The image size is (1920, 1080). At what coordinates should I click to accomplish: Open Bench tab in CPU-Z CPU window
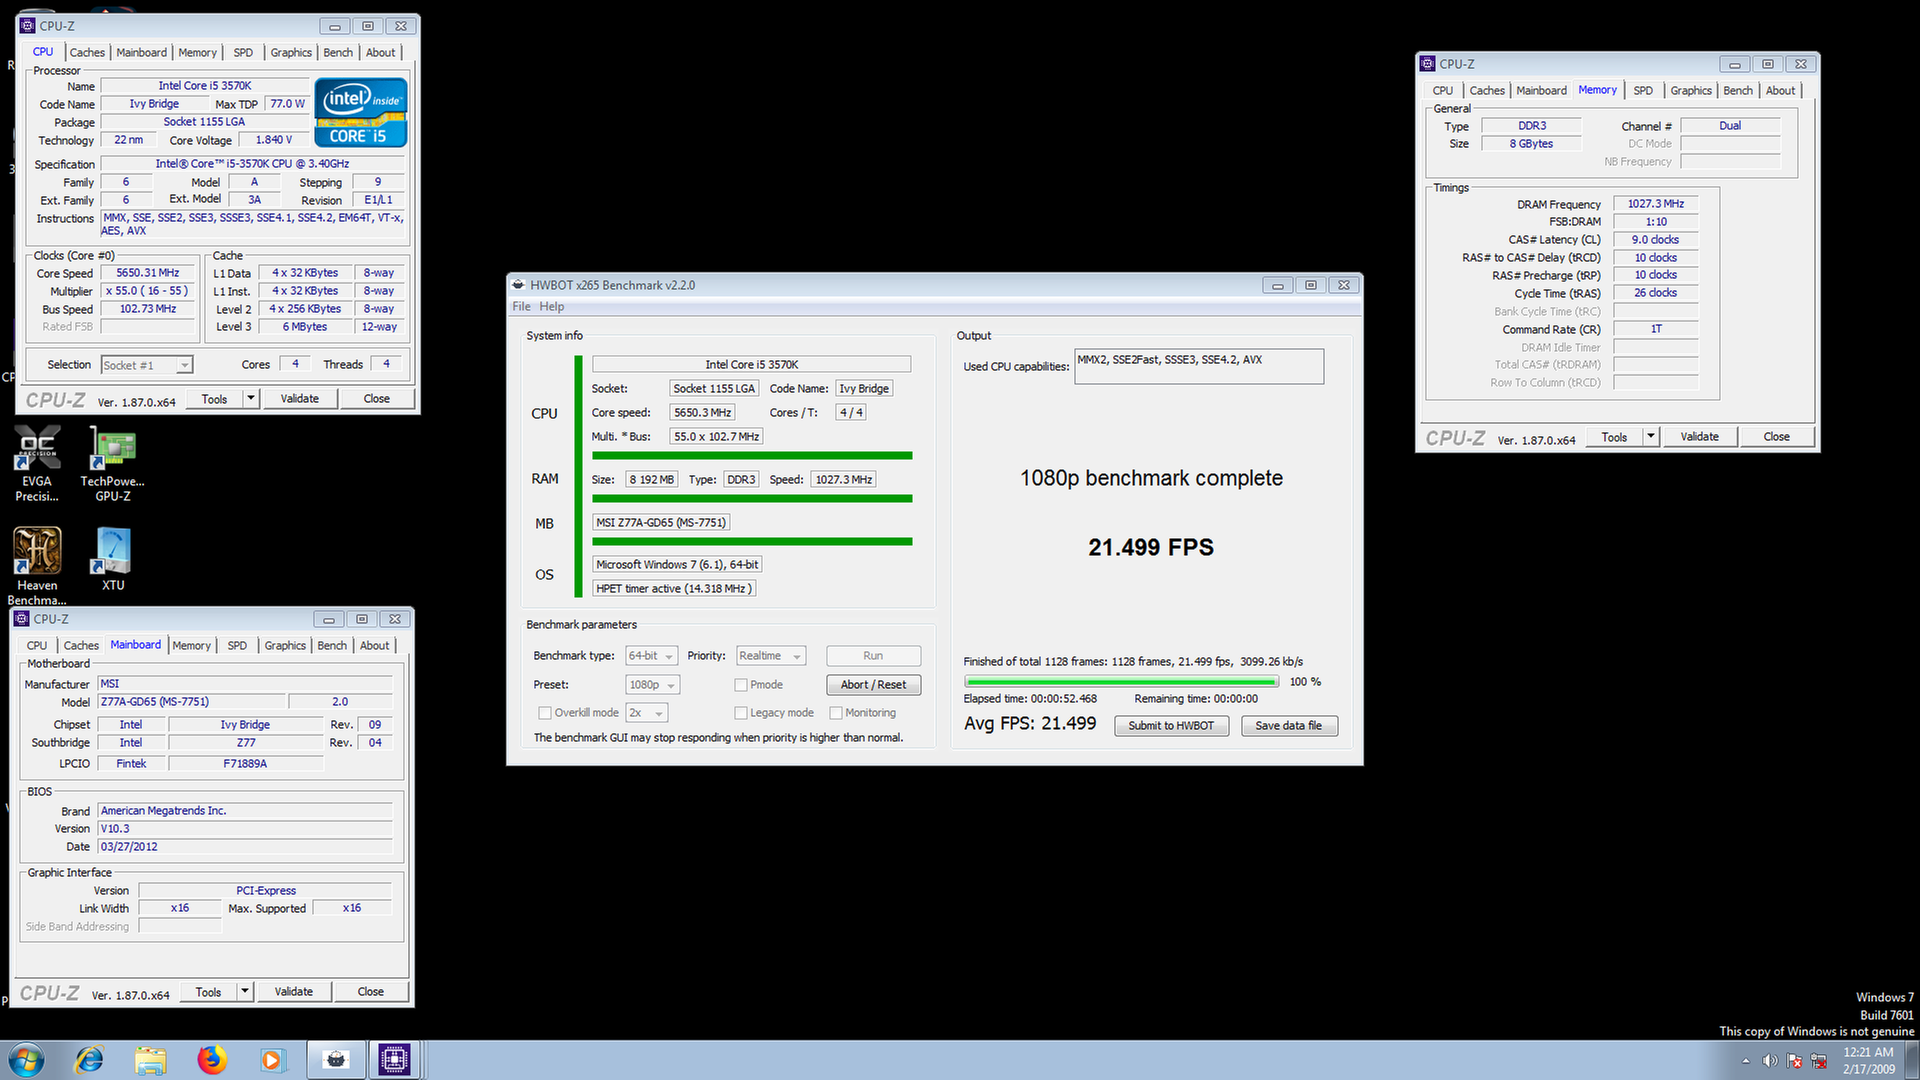tap(338, 53)
